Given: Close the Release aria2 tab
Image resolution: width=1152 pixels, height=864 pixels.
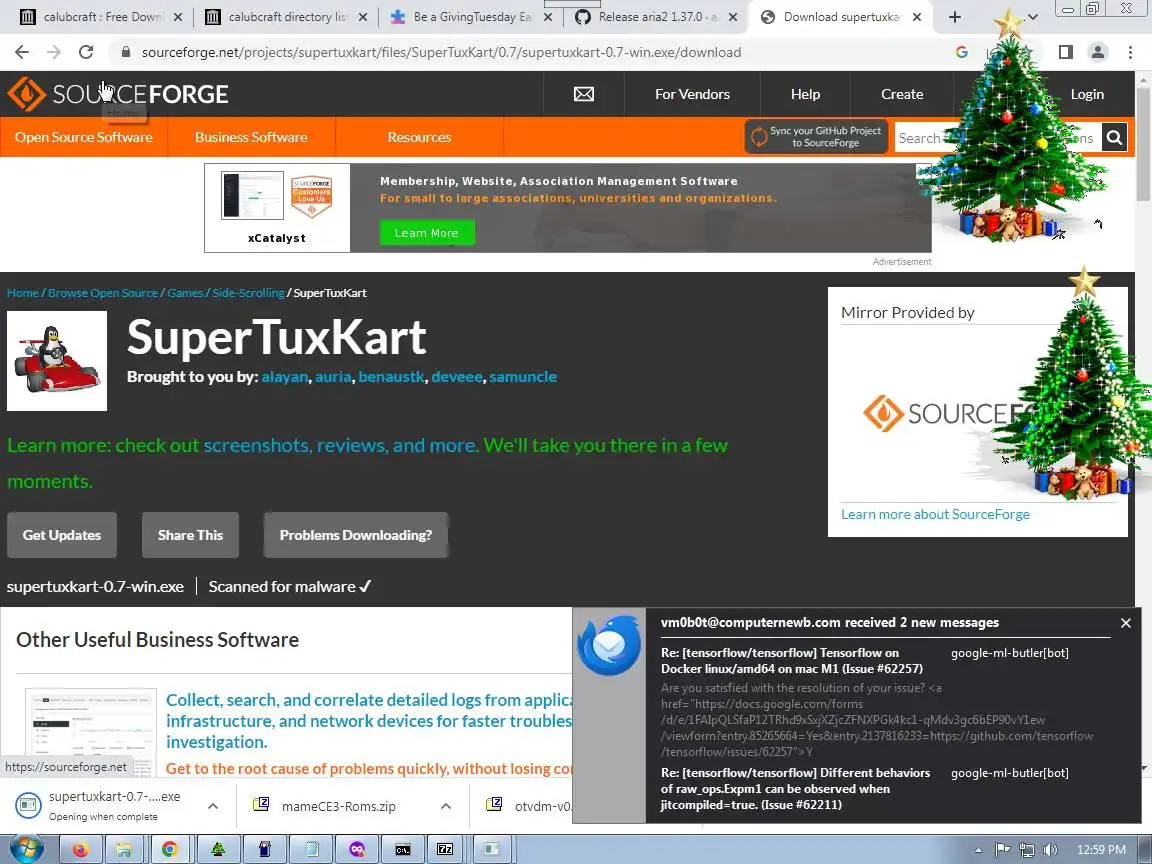Looking at the screenshot, I should point(732,17).
